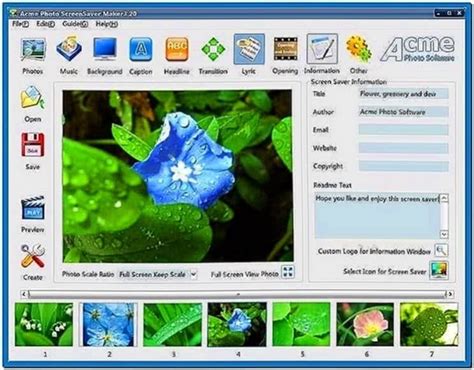474x370 pixels.
Task: Select thumbnail 2 with blue flowers
Action: click(108, 324)
